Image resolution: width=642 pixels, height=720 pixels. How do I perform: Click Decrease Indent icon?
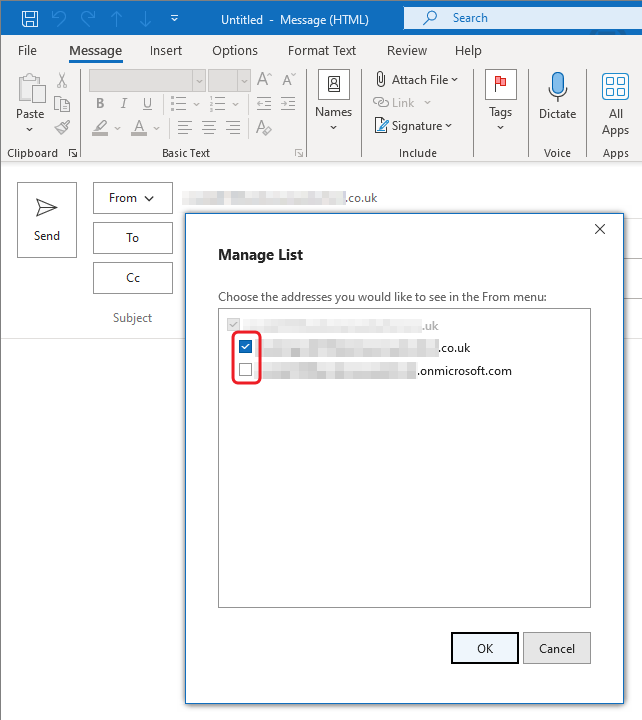(264, 103)
